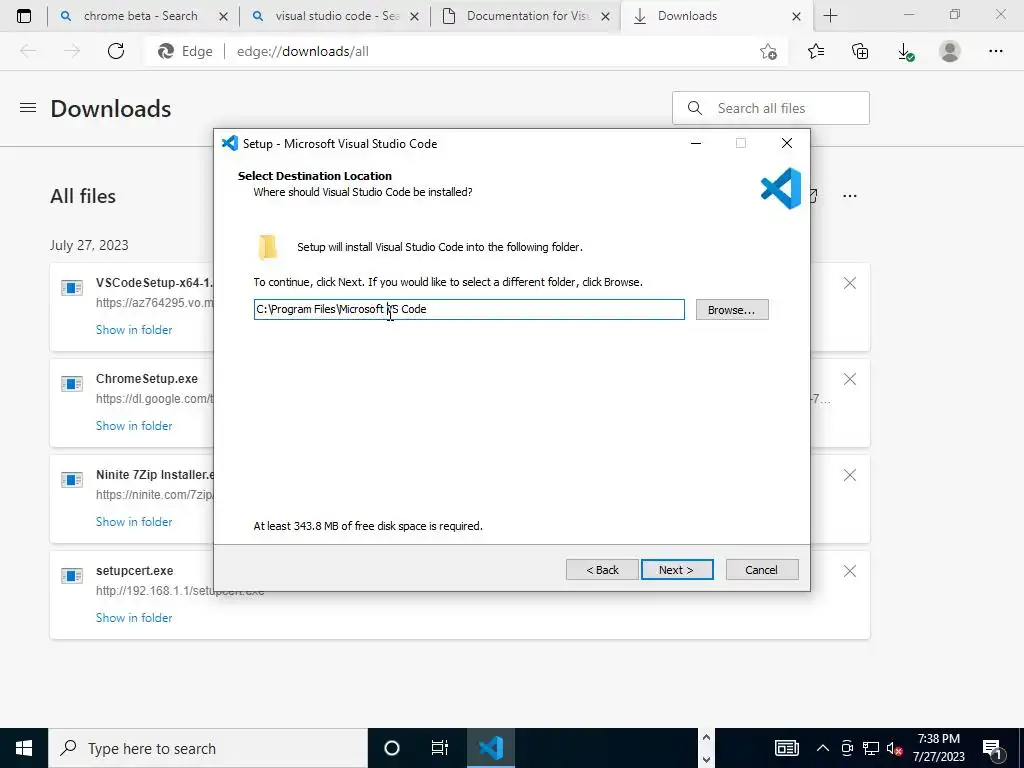The image size is (1024, 768).
Task: Show setupcert.exe in folder
Action: [134, 618]
